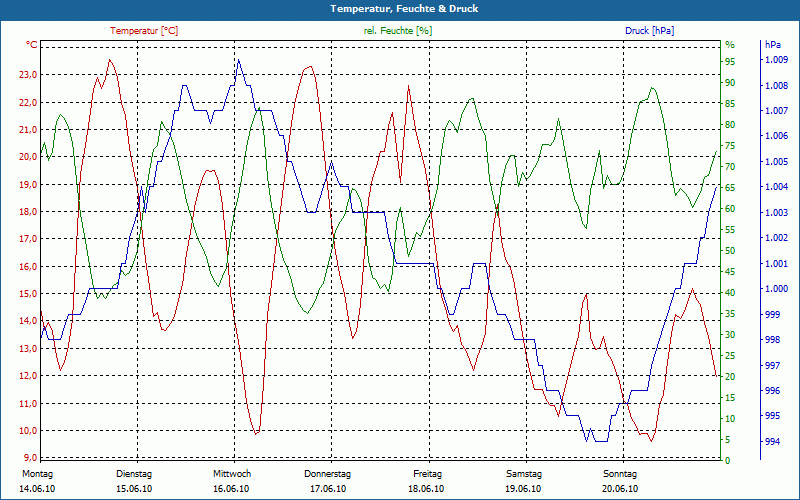Click the '994' pressure axis value

772,441
